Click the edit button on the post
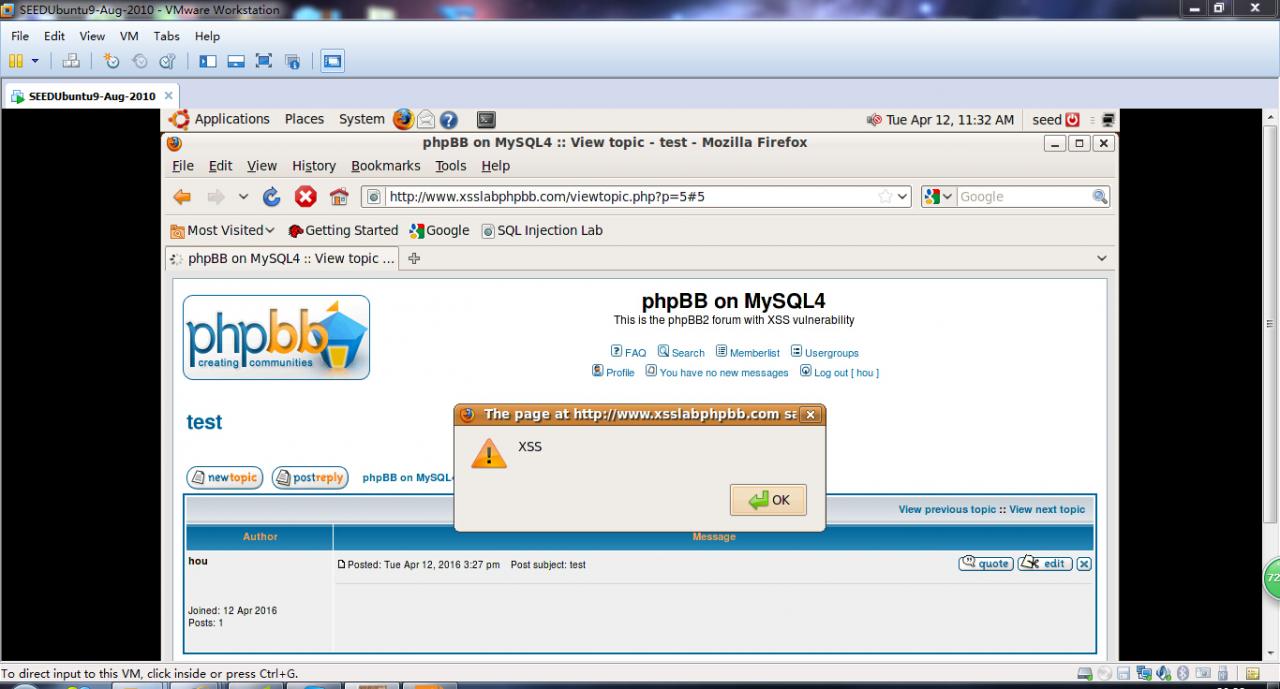 point(1045,564)
